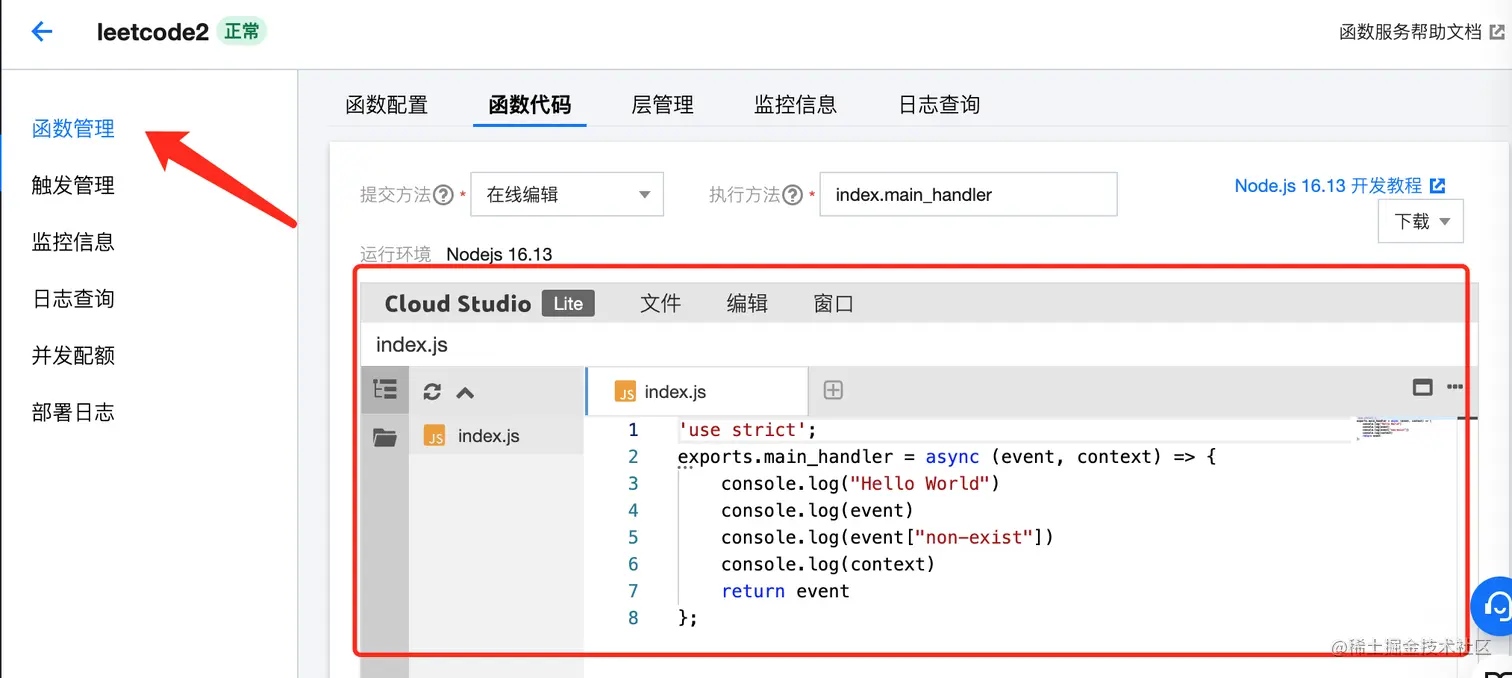This screenshot has height=678, width=1512.
Task: Click the Node.js tutorial external link icon
Action: (x=1438, y=186)
